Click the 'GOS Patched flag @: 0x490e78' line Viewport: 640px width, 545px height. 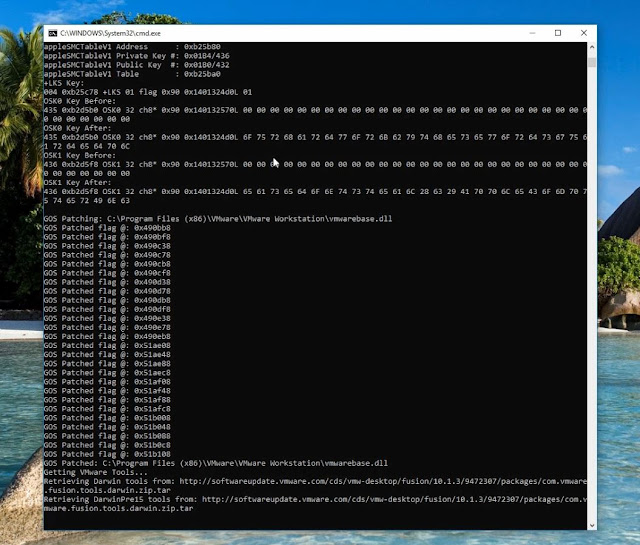(107, 327)
